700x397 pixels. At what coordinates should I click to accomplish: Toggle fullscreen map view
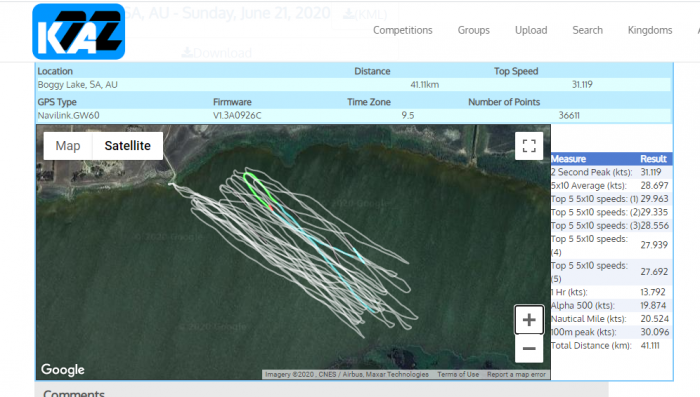(x=529, y=146)
